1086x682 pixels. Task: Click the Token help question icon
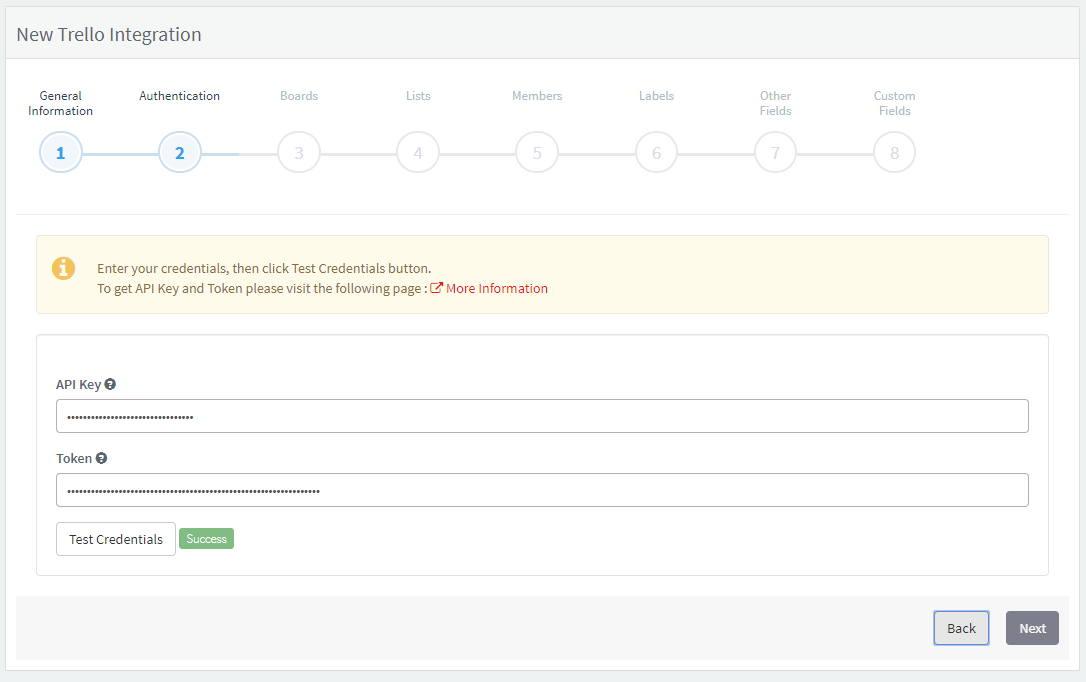(x=101, y=458)
